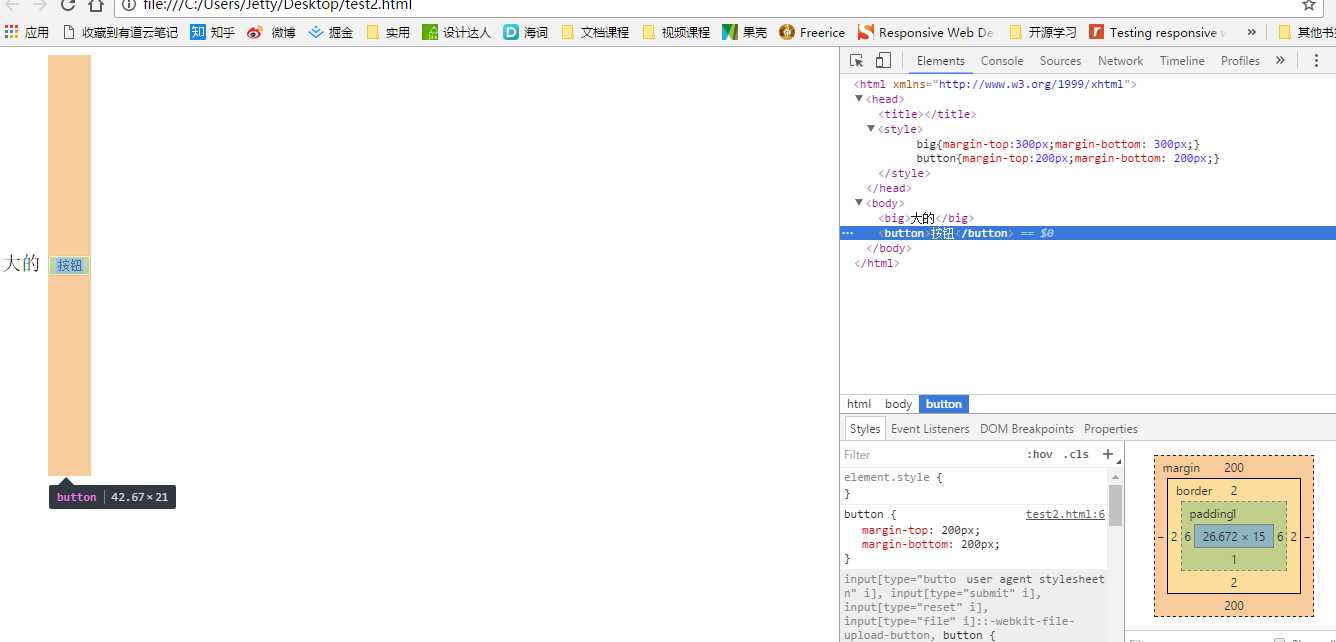Toggle :hov element state panel
This screenshot has height=642, width=1336.
[x=1039, y=454]
